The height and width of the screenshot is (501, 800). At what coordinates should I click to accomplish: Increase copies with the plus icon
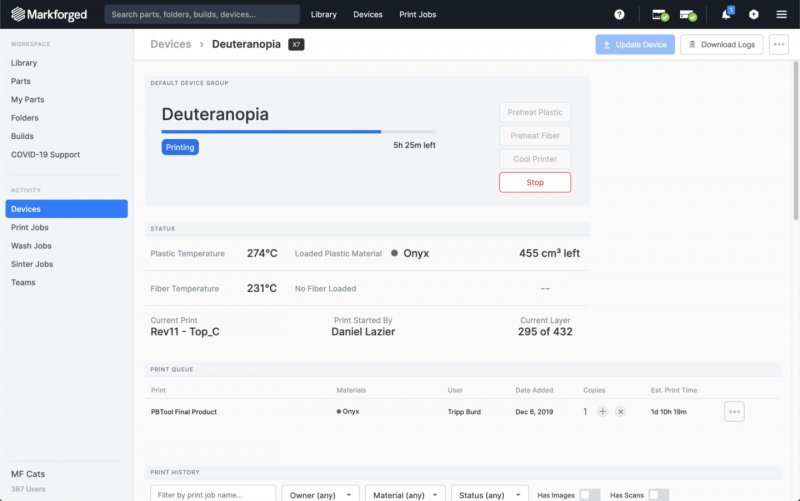click(602, 411)
